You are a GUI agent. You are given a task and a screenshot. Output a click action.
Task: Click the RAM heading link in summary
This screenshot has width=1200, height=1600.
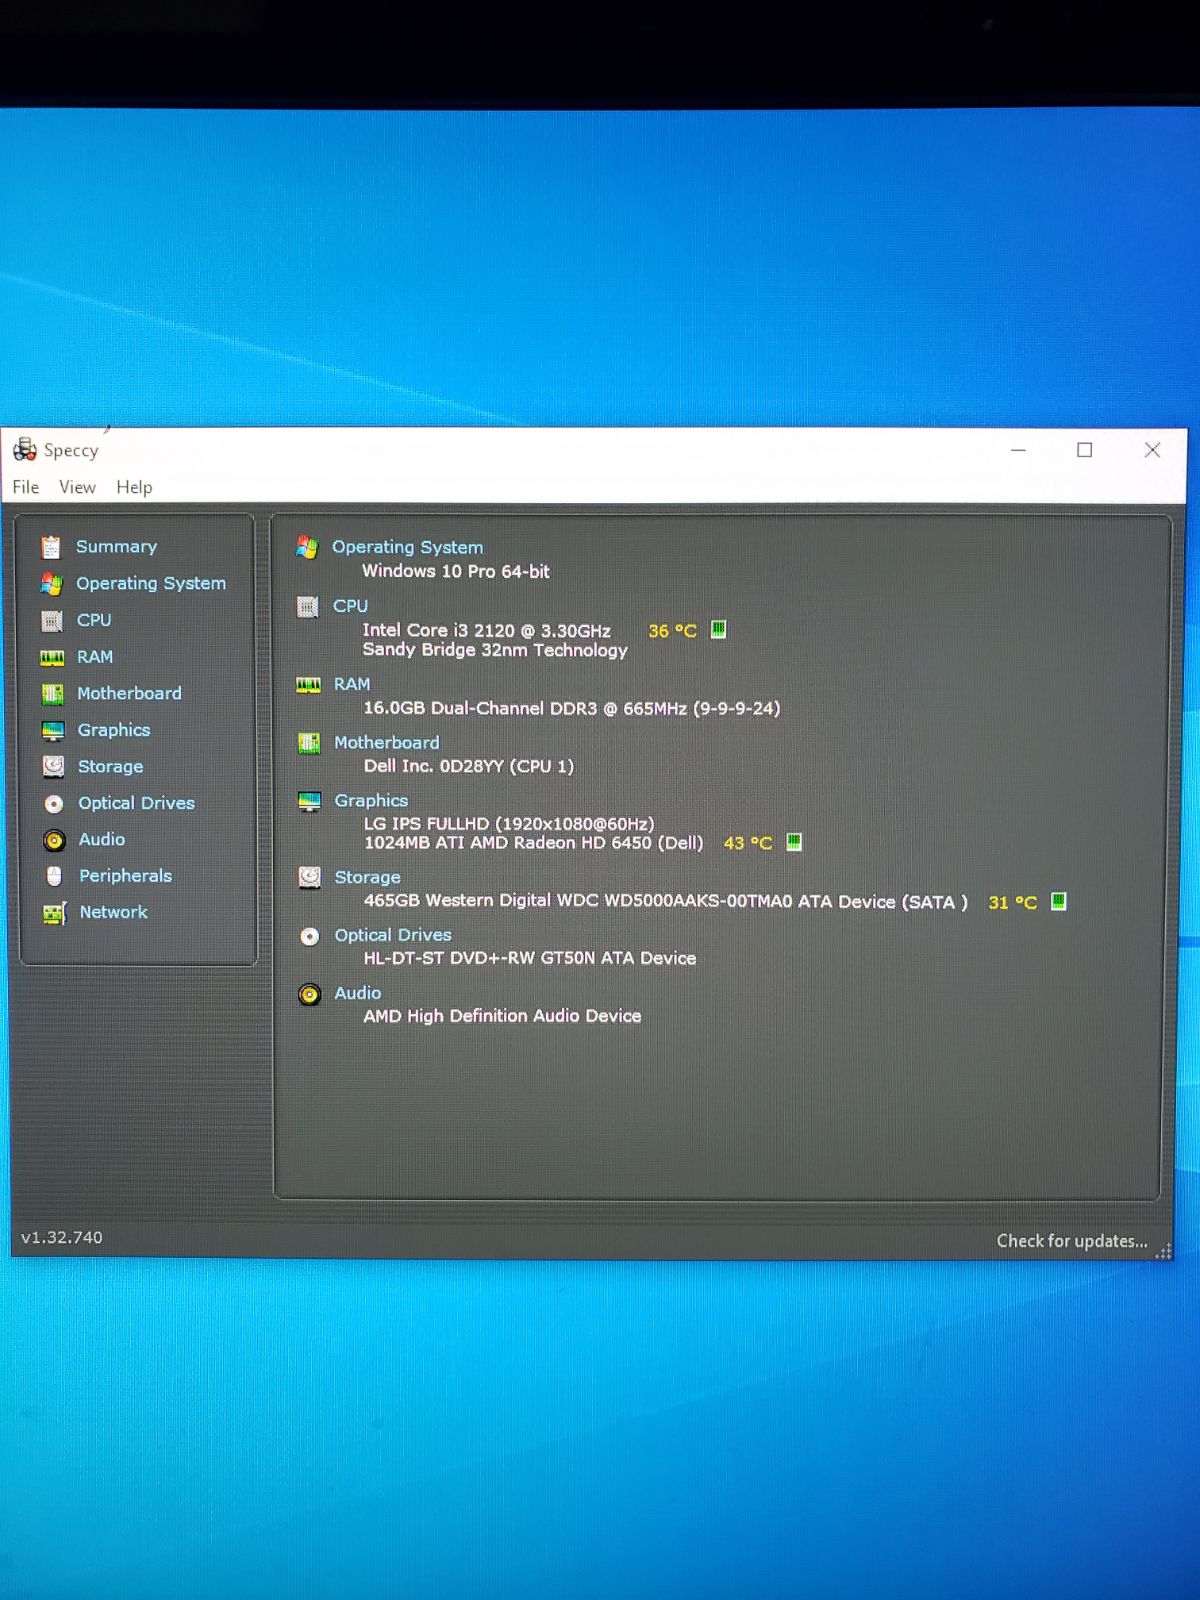352,684
